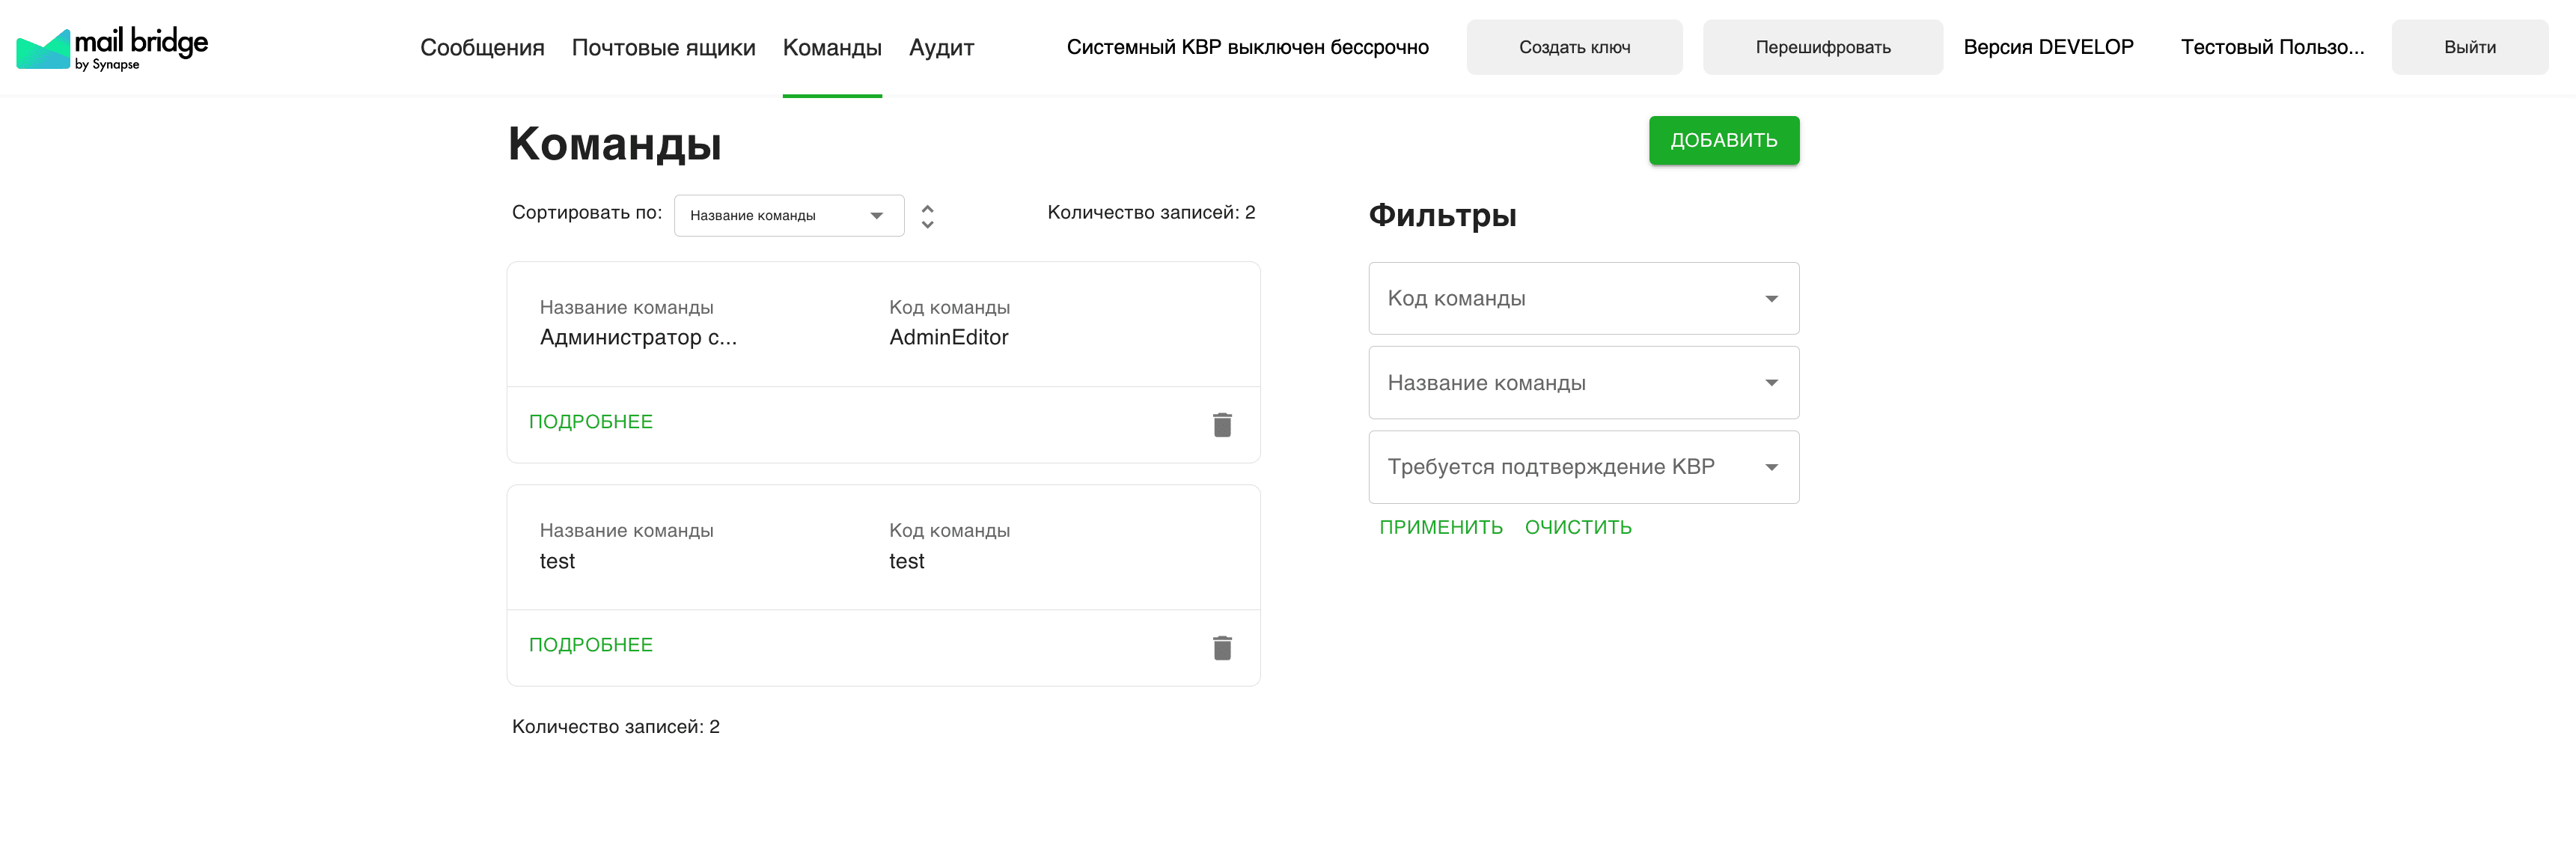Expand Требуется подтверждение КВР filter
Image resolution: width=2576 pixels, height=852 pixels.
tap(1583, 467)
